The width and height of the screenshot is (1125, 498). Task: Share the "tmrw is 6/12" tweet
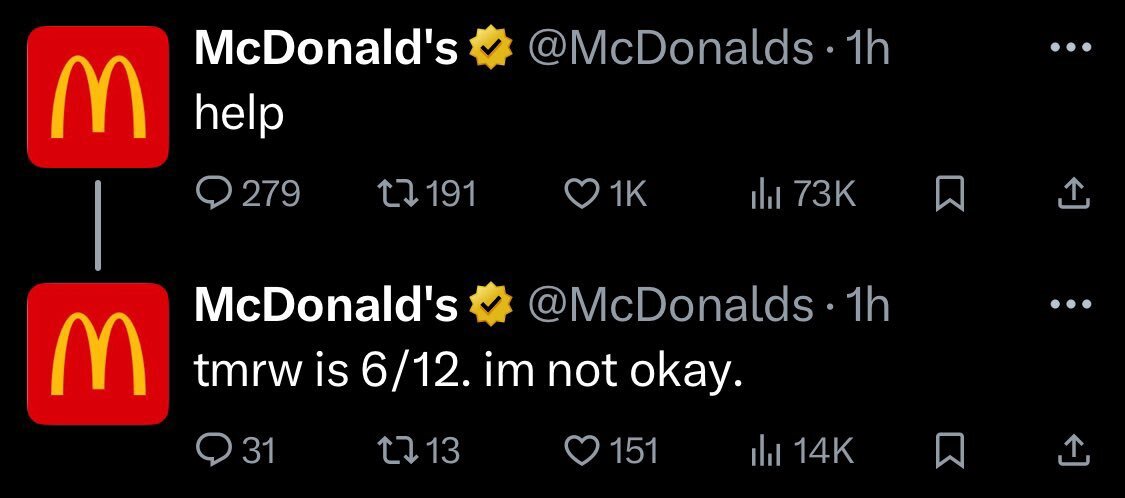click(x=1075, y=451)
